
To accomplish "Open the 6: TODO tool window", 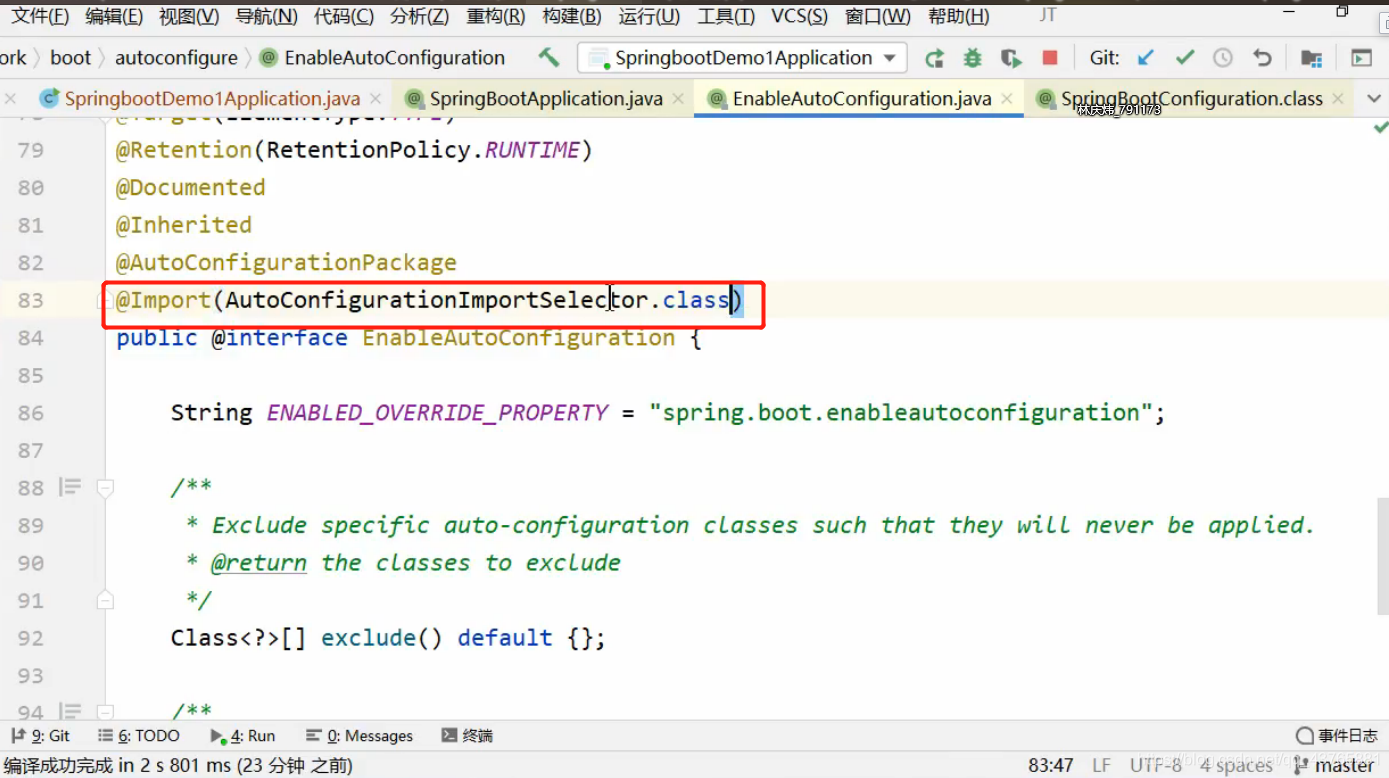I will coord(139,735).
